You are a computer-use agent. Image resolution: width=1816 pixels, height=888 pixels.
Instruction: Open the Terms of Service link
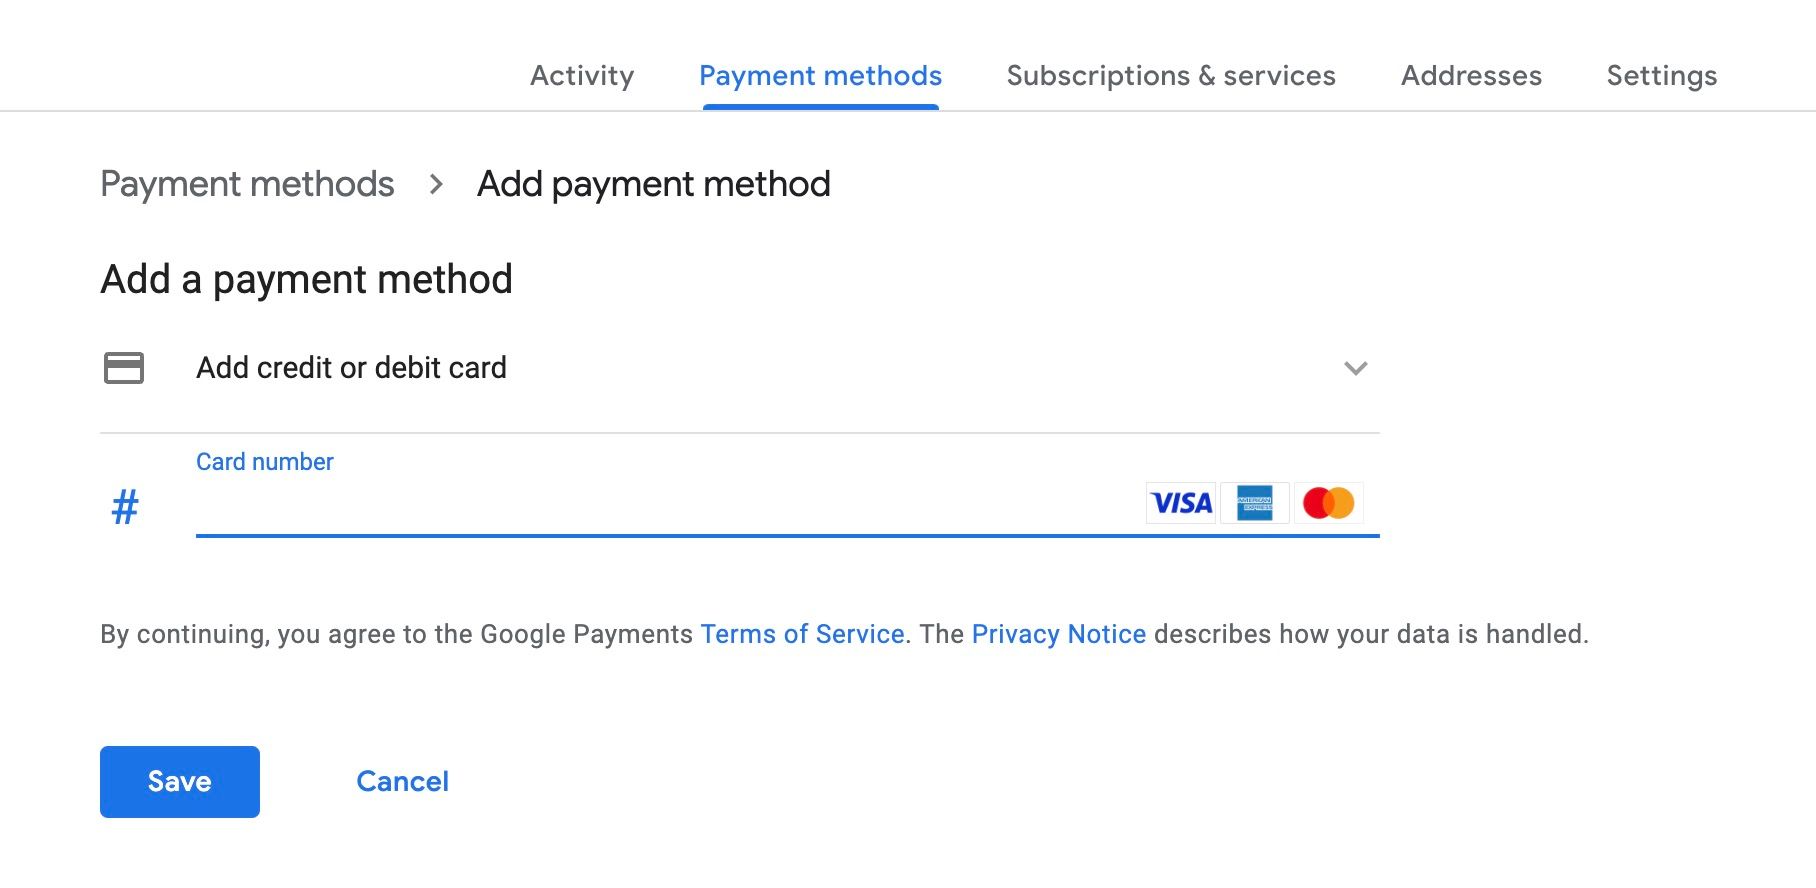[803, 634]
